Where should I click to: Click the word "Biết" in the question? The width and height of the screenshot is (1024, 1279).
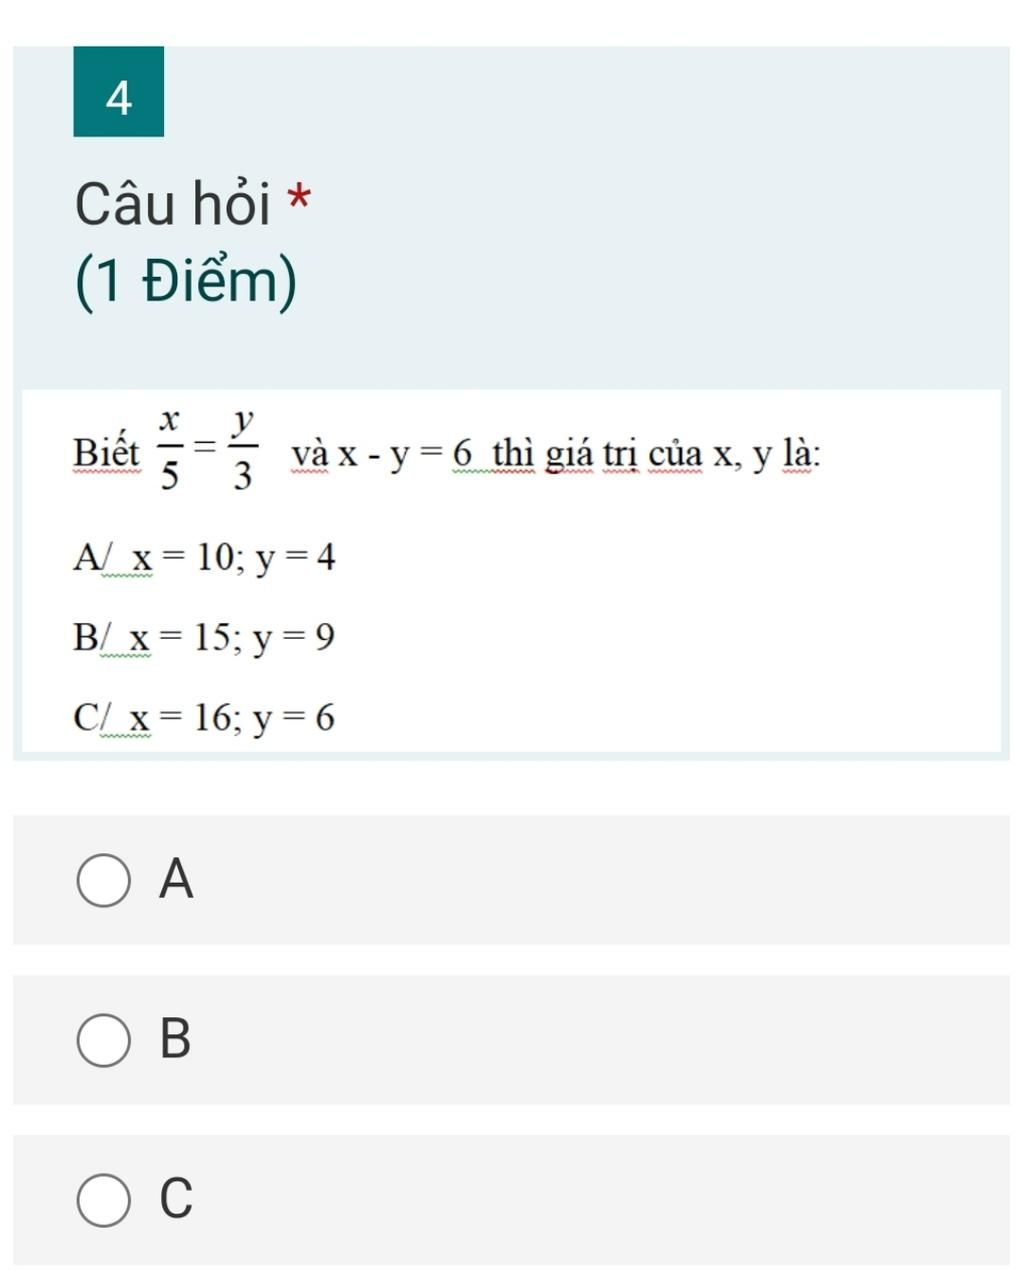(107, 453)
